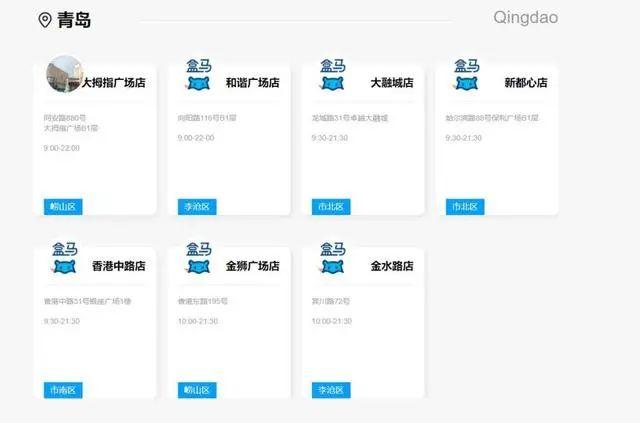Viewport: 640px width, 423px height.
Task: Click the address line on 金水路店 card
Action: coord(331,301)
